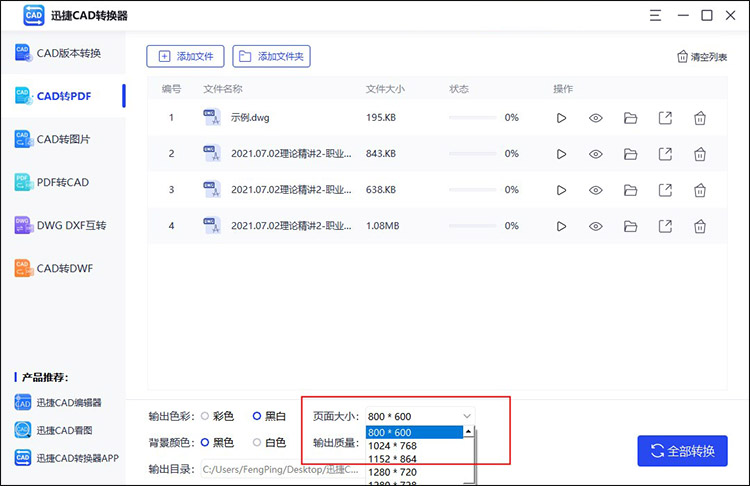The image size is (750, 486).
Task: Preview the 638.KB file with eye icon
Action: pos(596,190)
